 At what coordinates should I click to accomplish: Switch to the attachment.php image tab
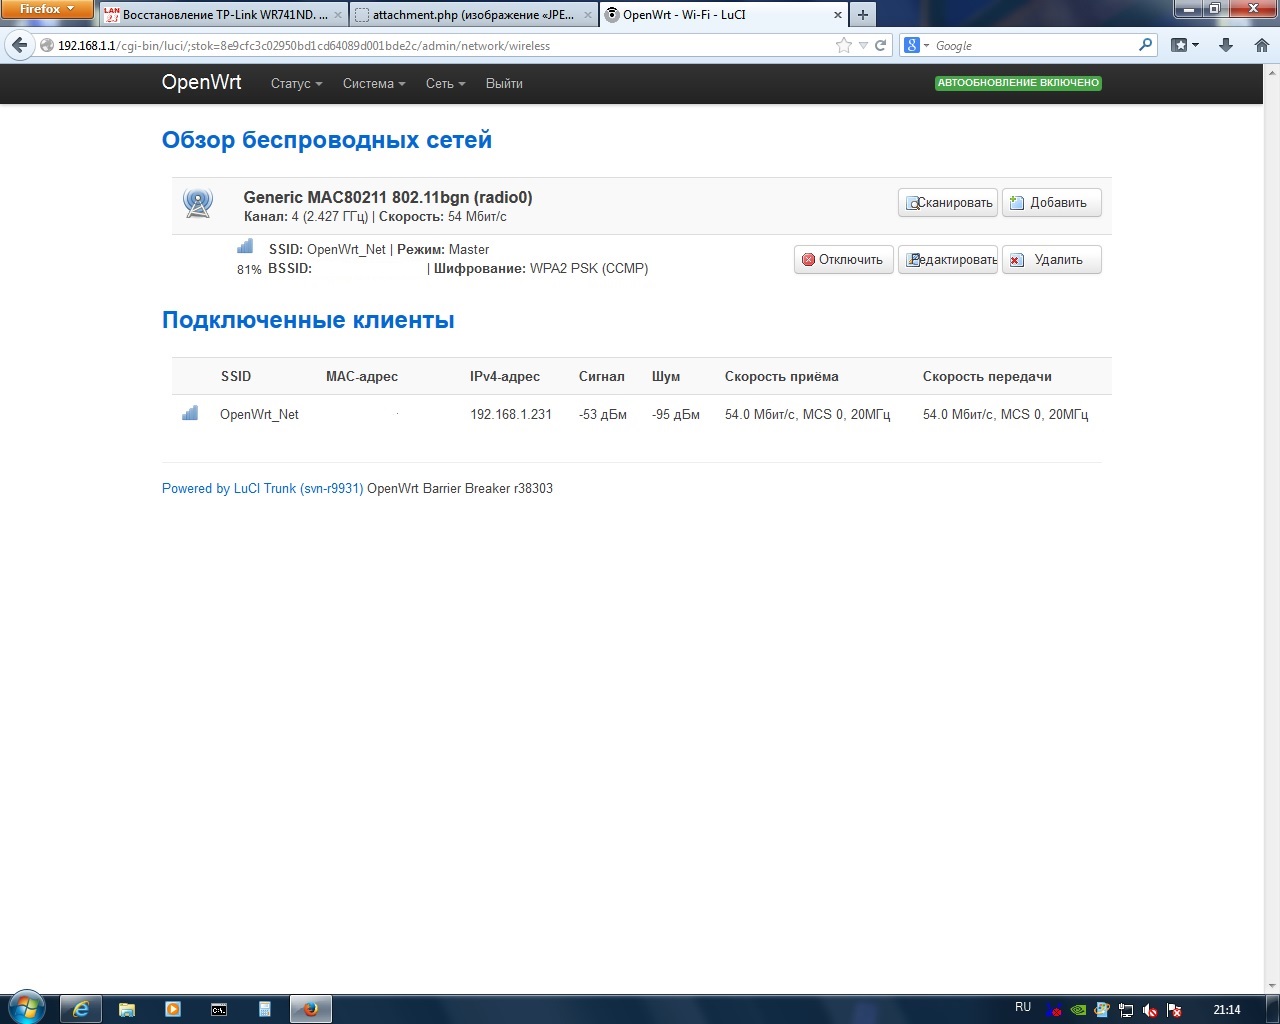(x=473, y=15)
